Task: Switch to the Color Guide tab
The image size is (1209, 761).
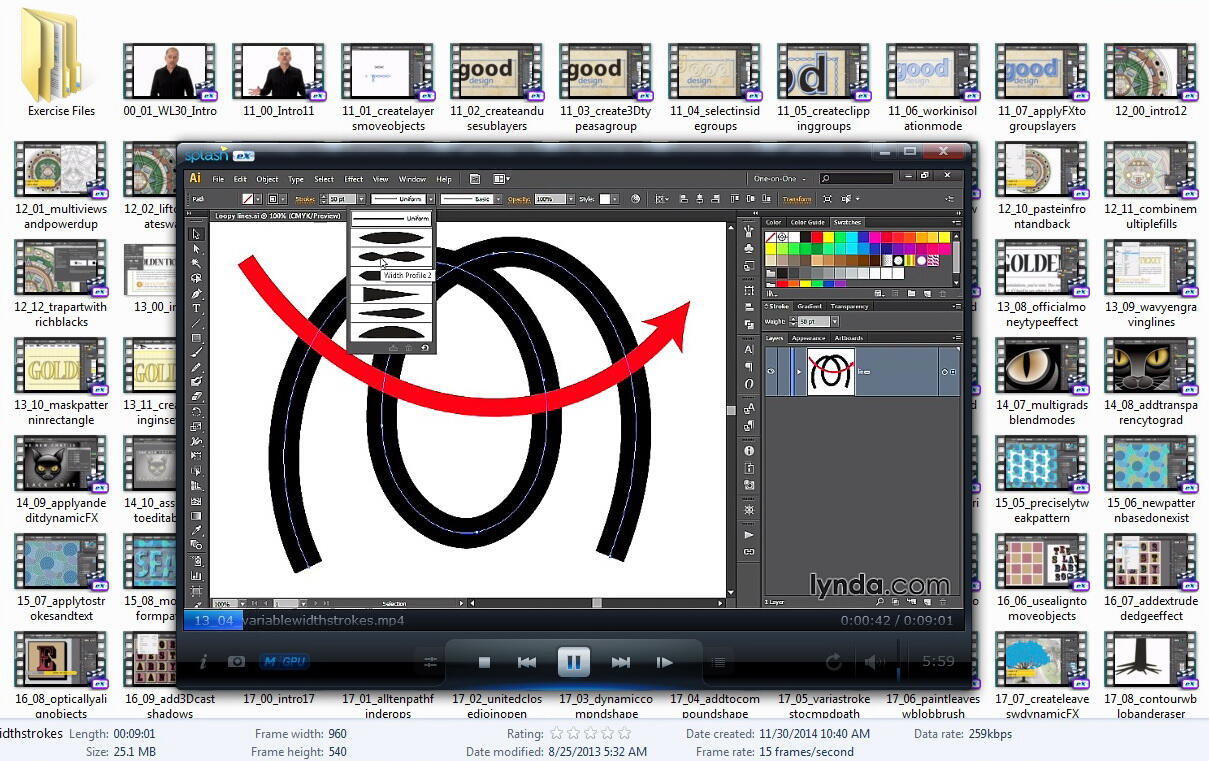Action: tap(808, 222)
